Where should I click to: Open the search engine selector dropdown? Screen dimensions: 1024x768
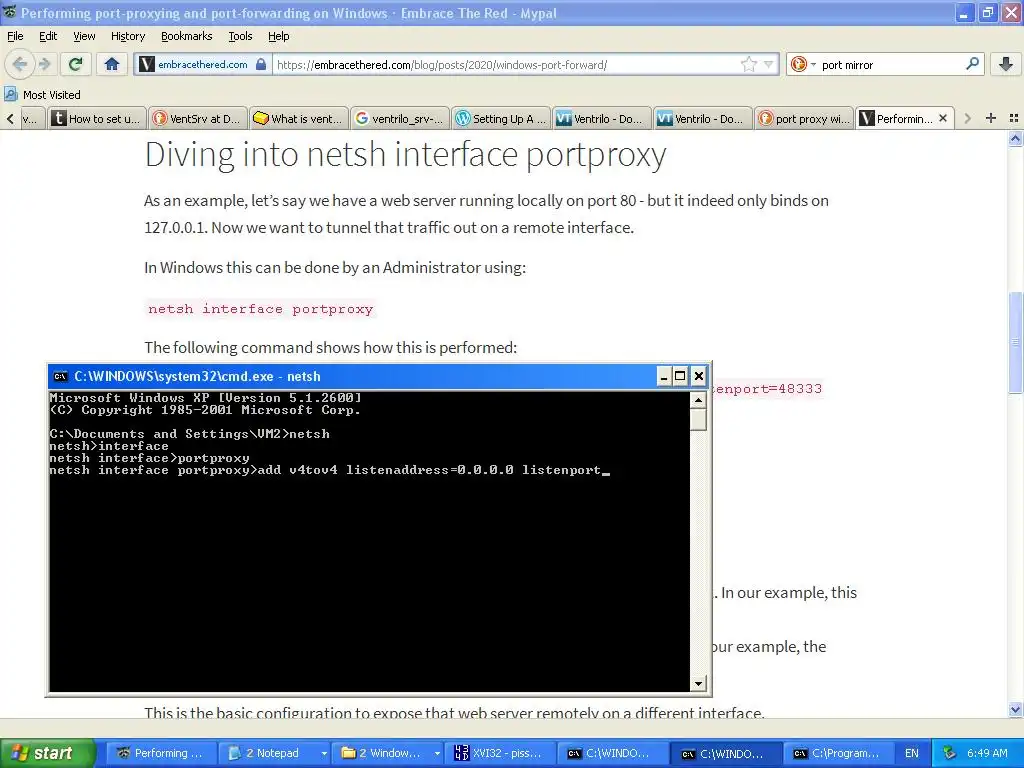tap(803, 64)
